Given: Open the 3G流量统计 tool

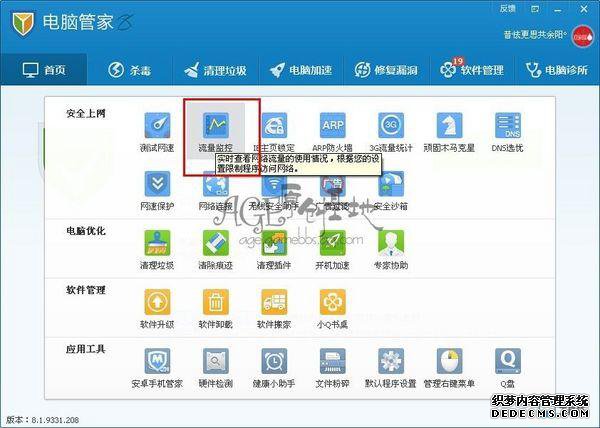Looking at the screenshot, I should click(391, 132).
